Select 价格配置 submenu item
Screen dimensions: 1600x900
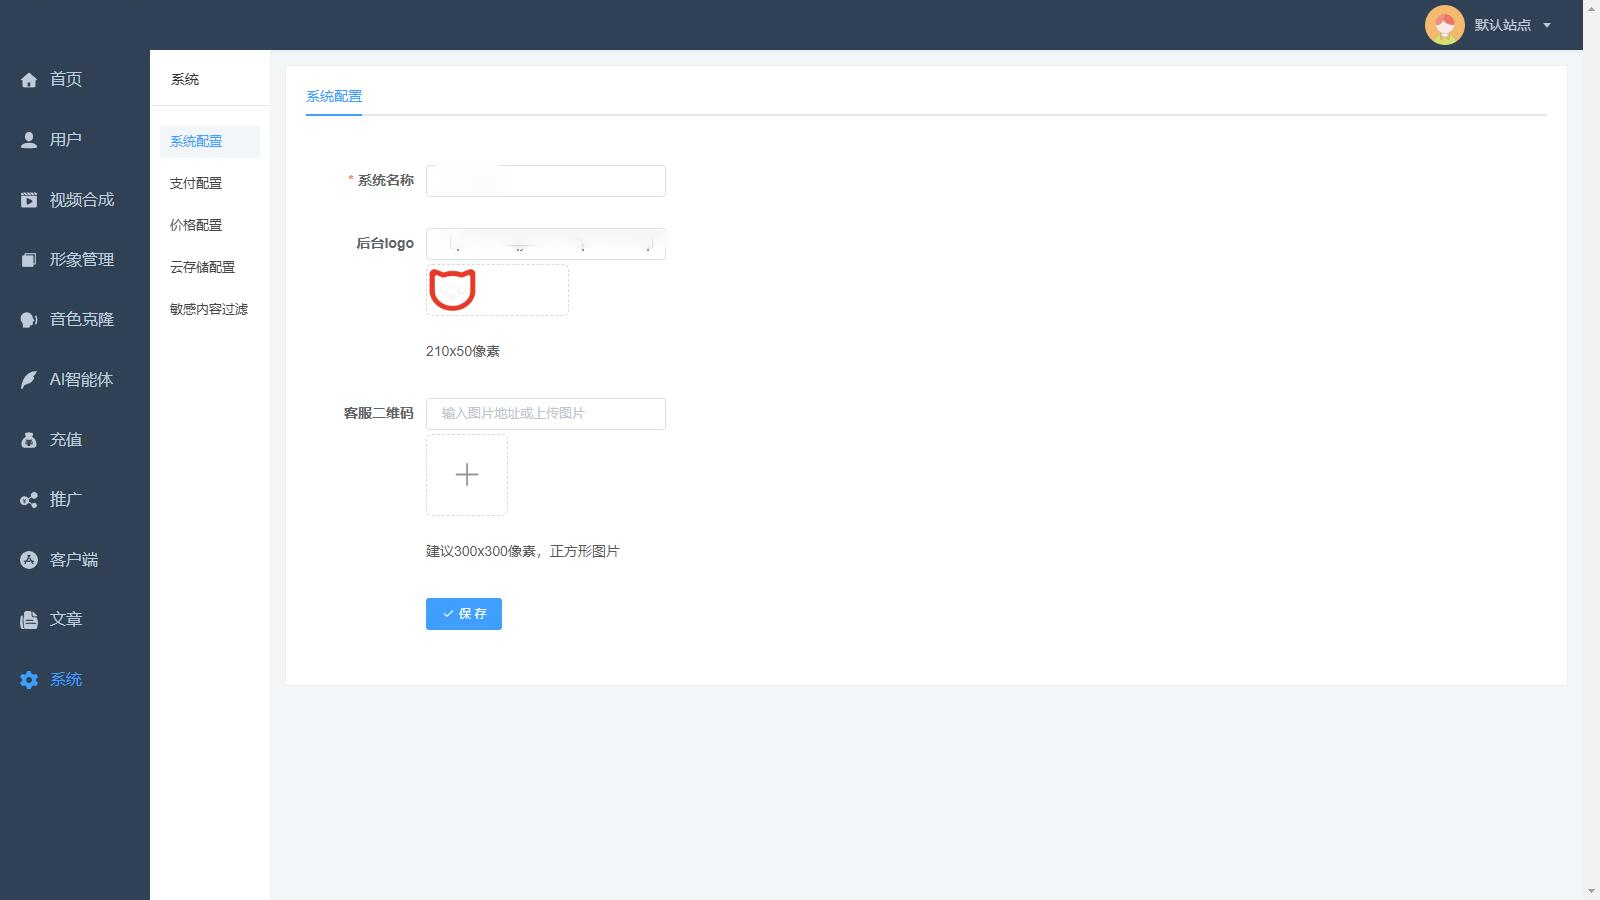pos(196,225)
